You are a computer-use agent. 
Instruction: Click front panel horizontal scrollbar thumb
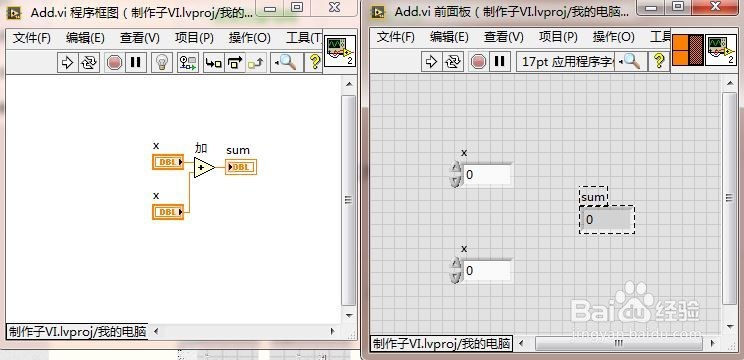click(618, 343)
